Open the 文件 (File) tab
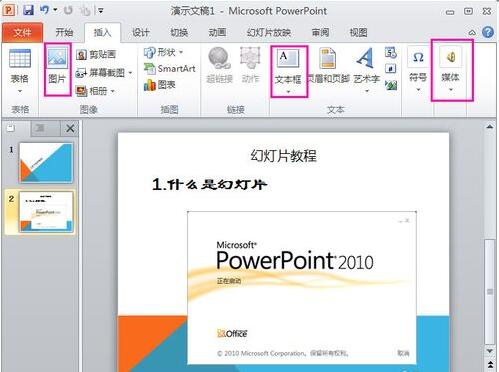499x372 pixels. pyautogui.click(x=22, y=33)
